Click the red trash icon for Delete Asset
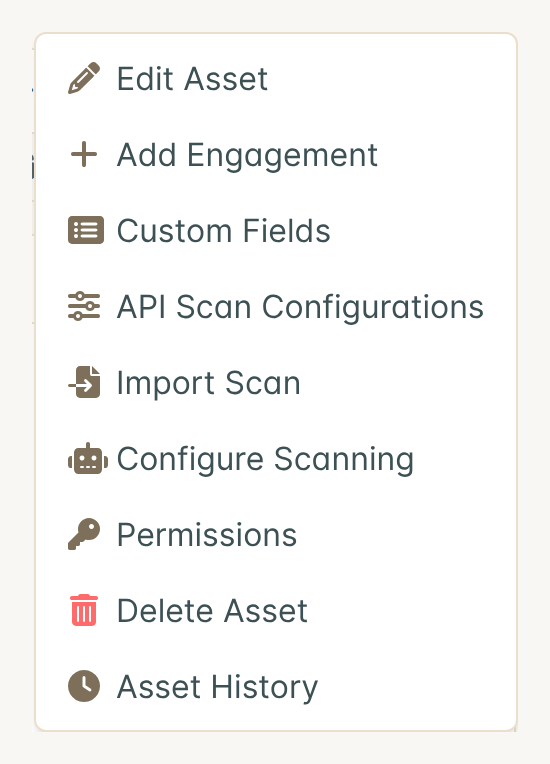This screenshot has width=550, height=764. pyautogui.click(x=84, y=610)
